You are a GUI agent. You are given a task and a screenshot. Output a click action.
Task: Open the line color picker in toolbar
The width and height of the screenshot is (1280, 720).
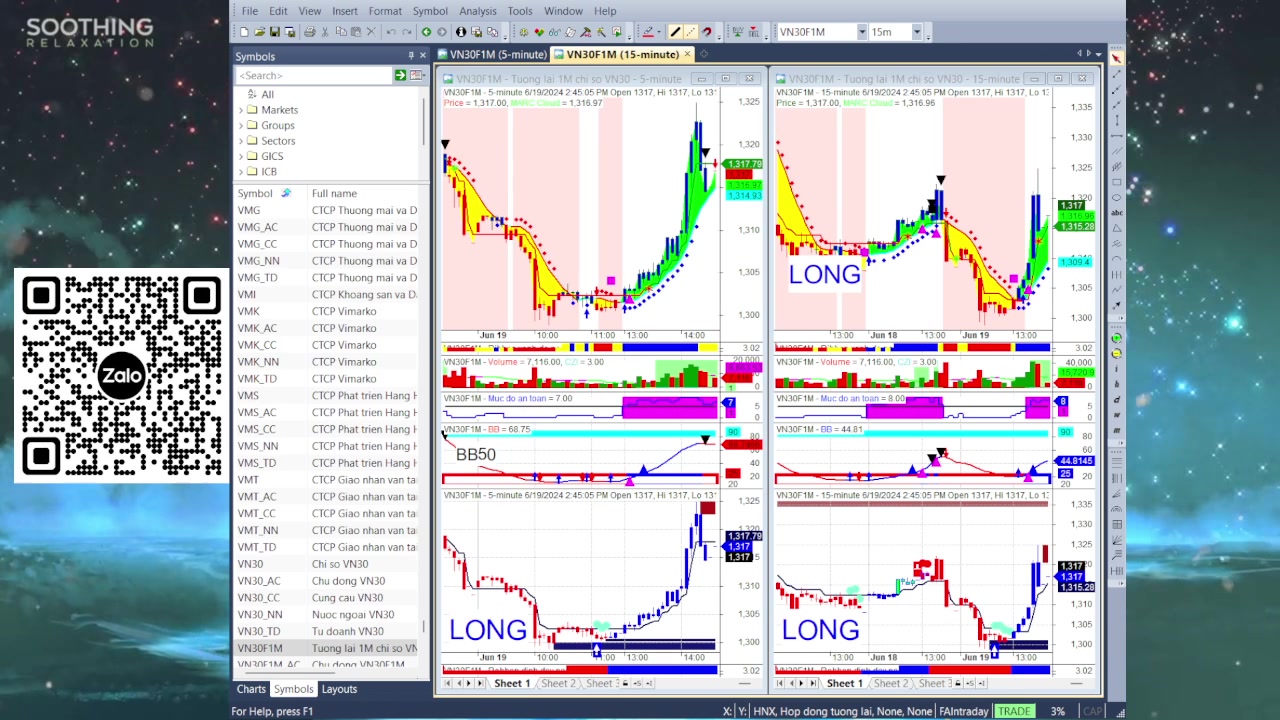648,32
